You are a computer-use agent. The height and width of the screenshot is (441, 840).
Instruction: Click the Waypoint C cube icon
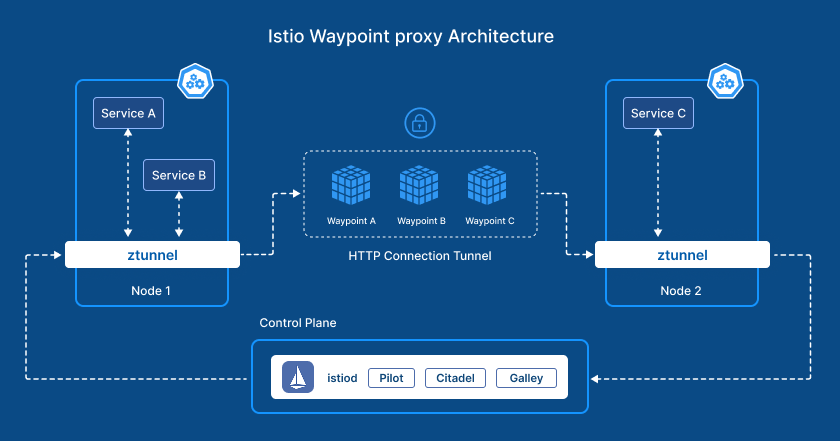coord(490,186)
